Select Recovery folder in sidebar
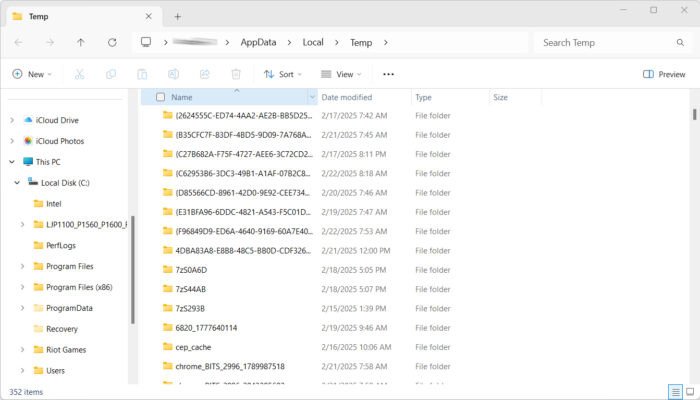 click(x=62, y=329)
